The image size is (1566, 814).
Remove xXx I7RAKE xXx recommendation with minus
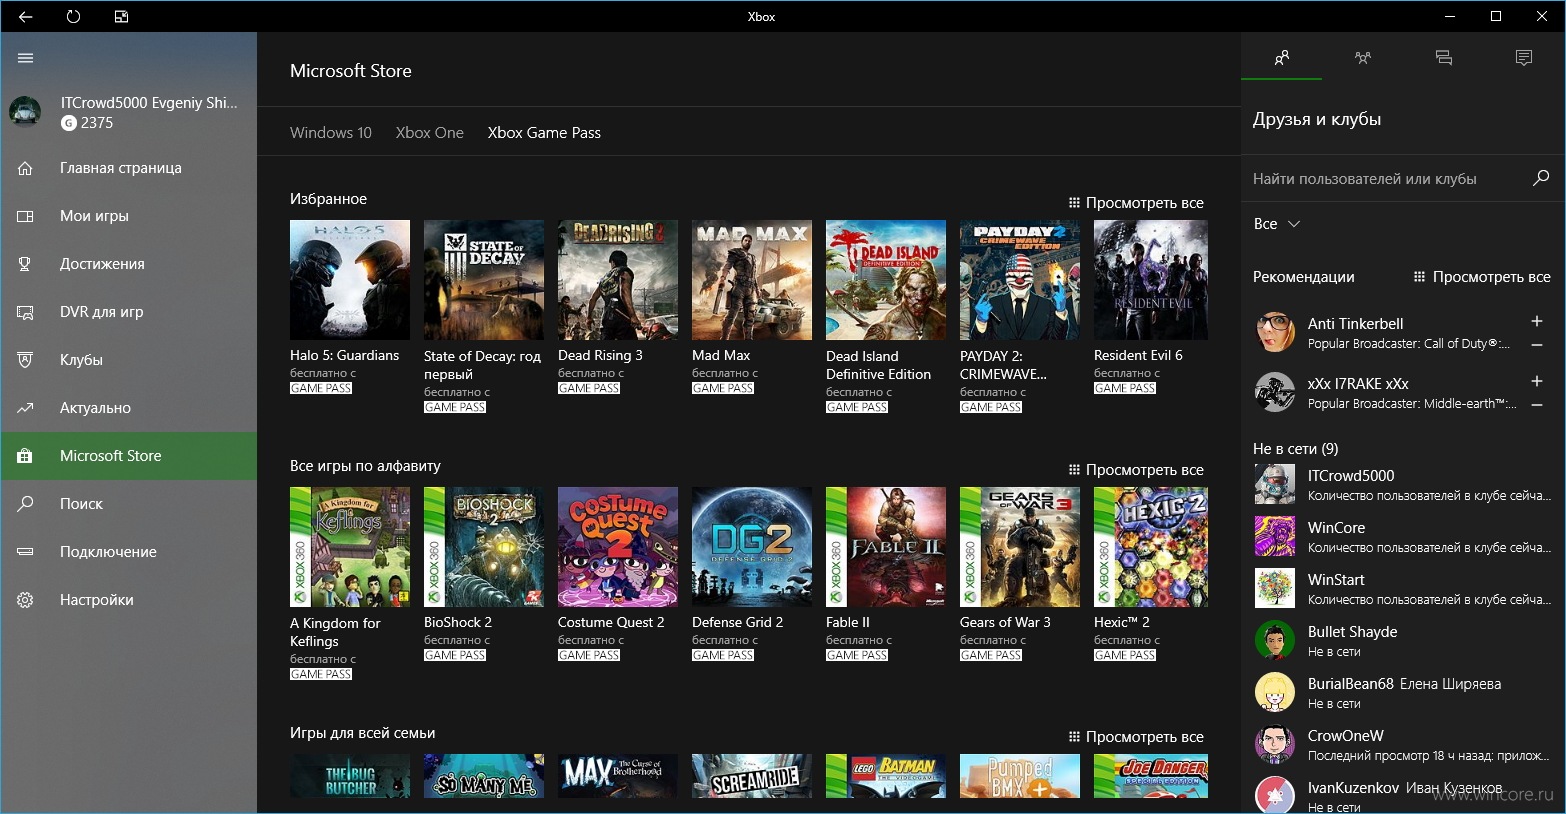tap(1537, 405)
